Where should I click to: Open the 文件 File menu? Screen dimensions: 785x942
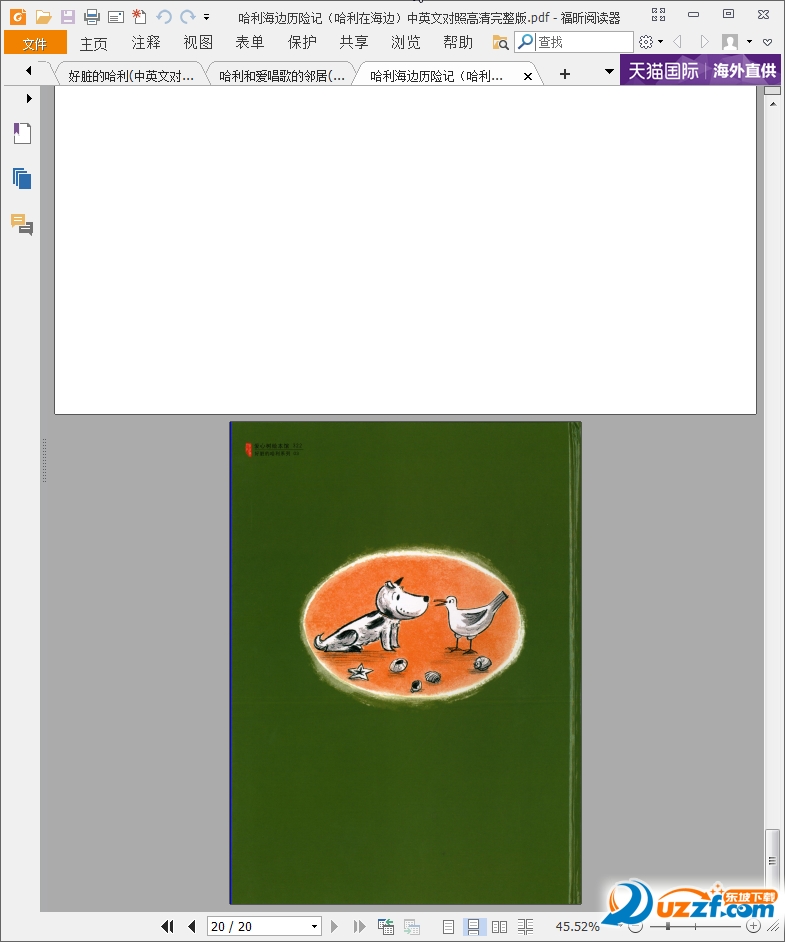35,43
